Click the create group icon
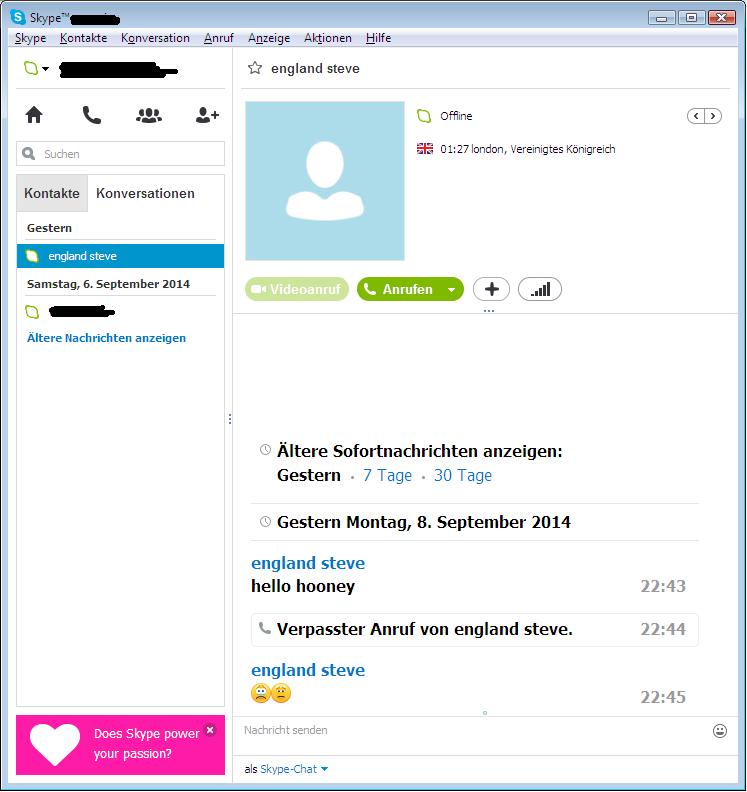747x792 pixels. tap(149, 116)
